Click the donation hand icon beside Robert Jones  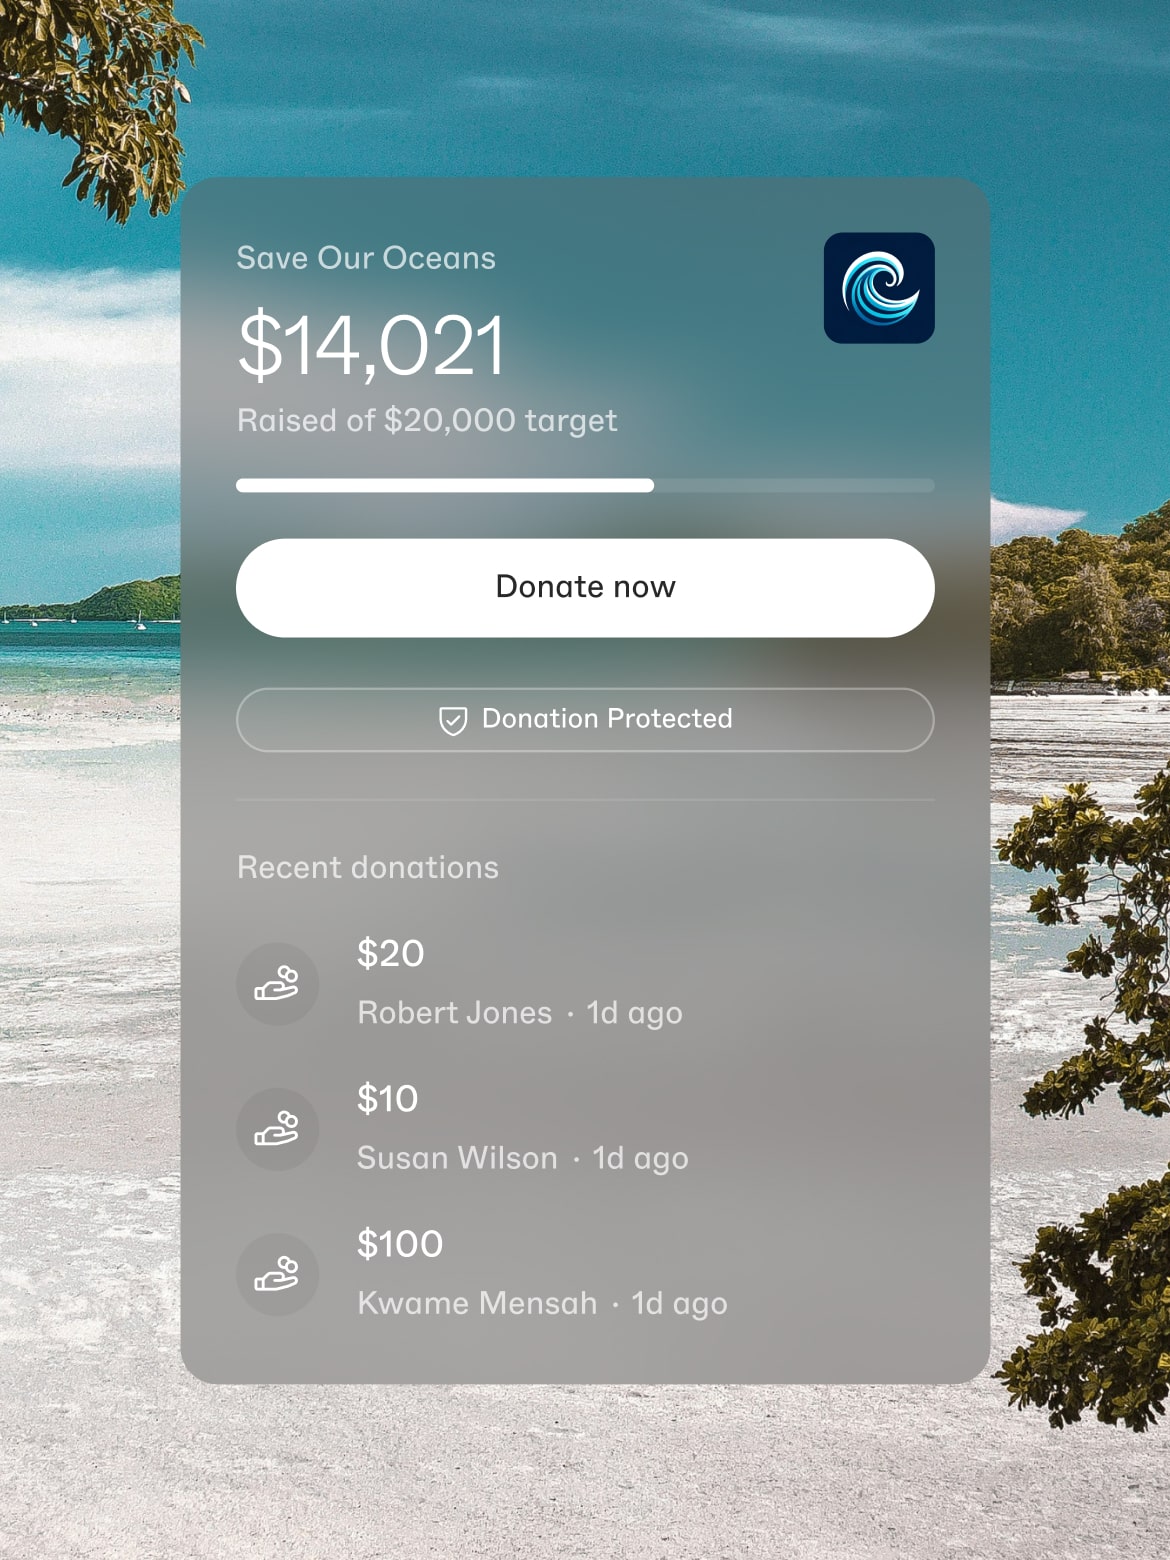[x=277, y=984]
